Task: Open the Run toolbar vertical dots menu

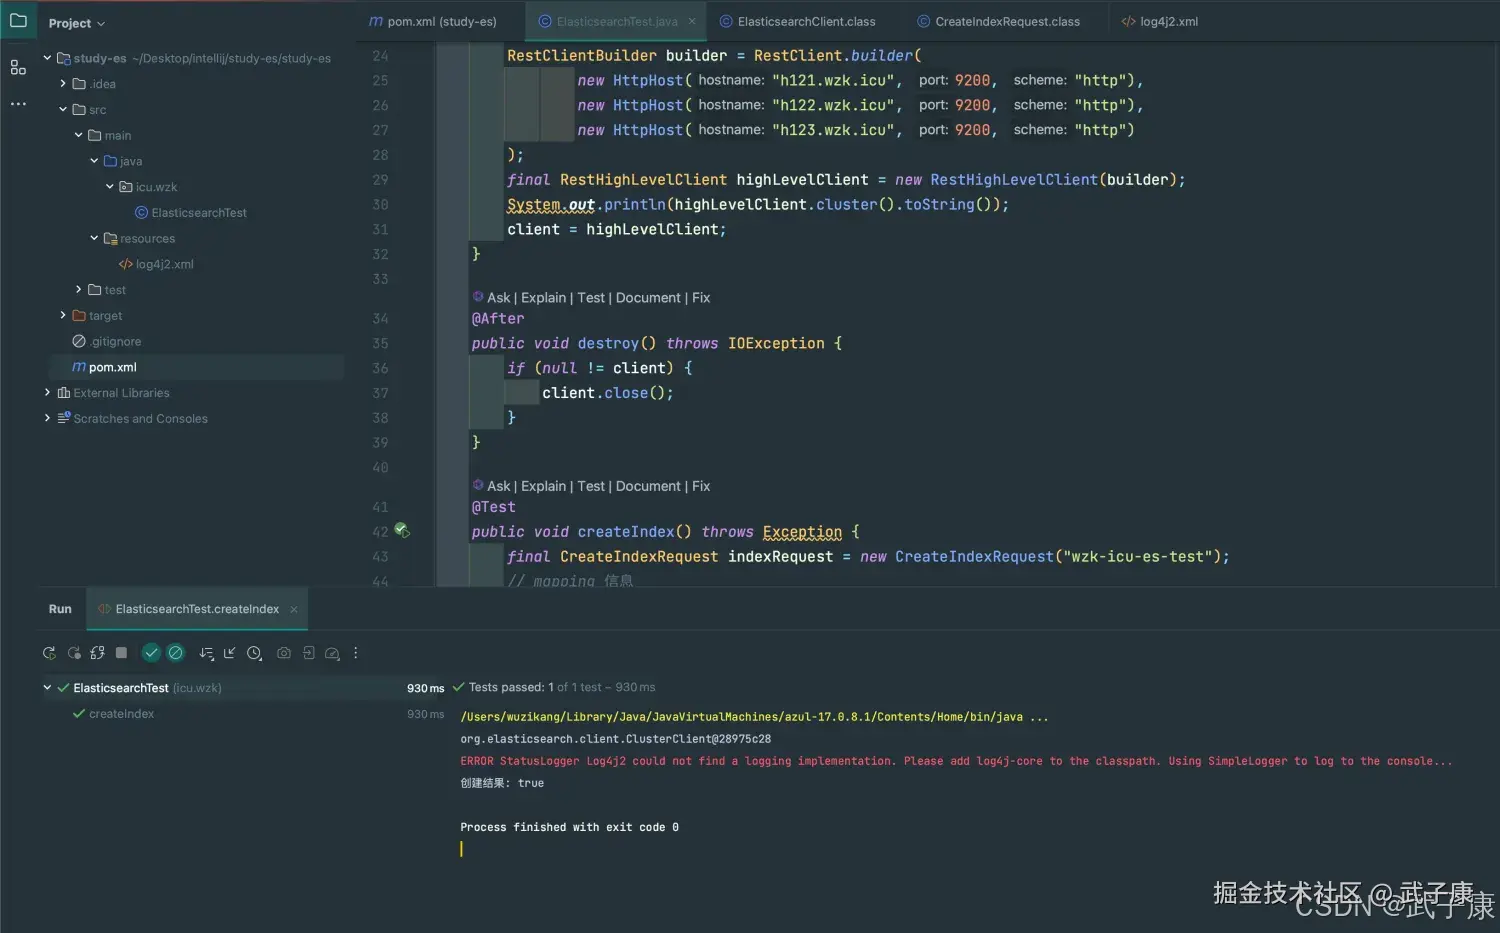Action: [x=356, y=653]
